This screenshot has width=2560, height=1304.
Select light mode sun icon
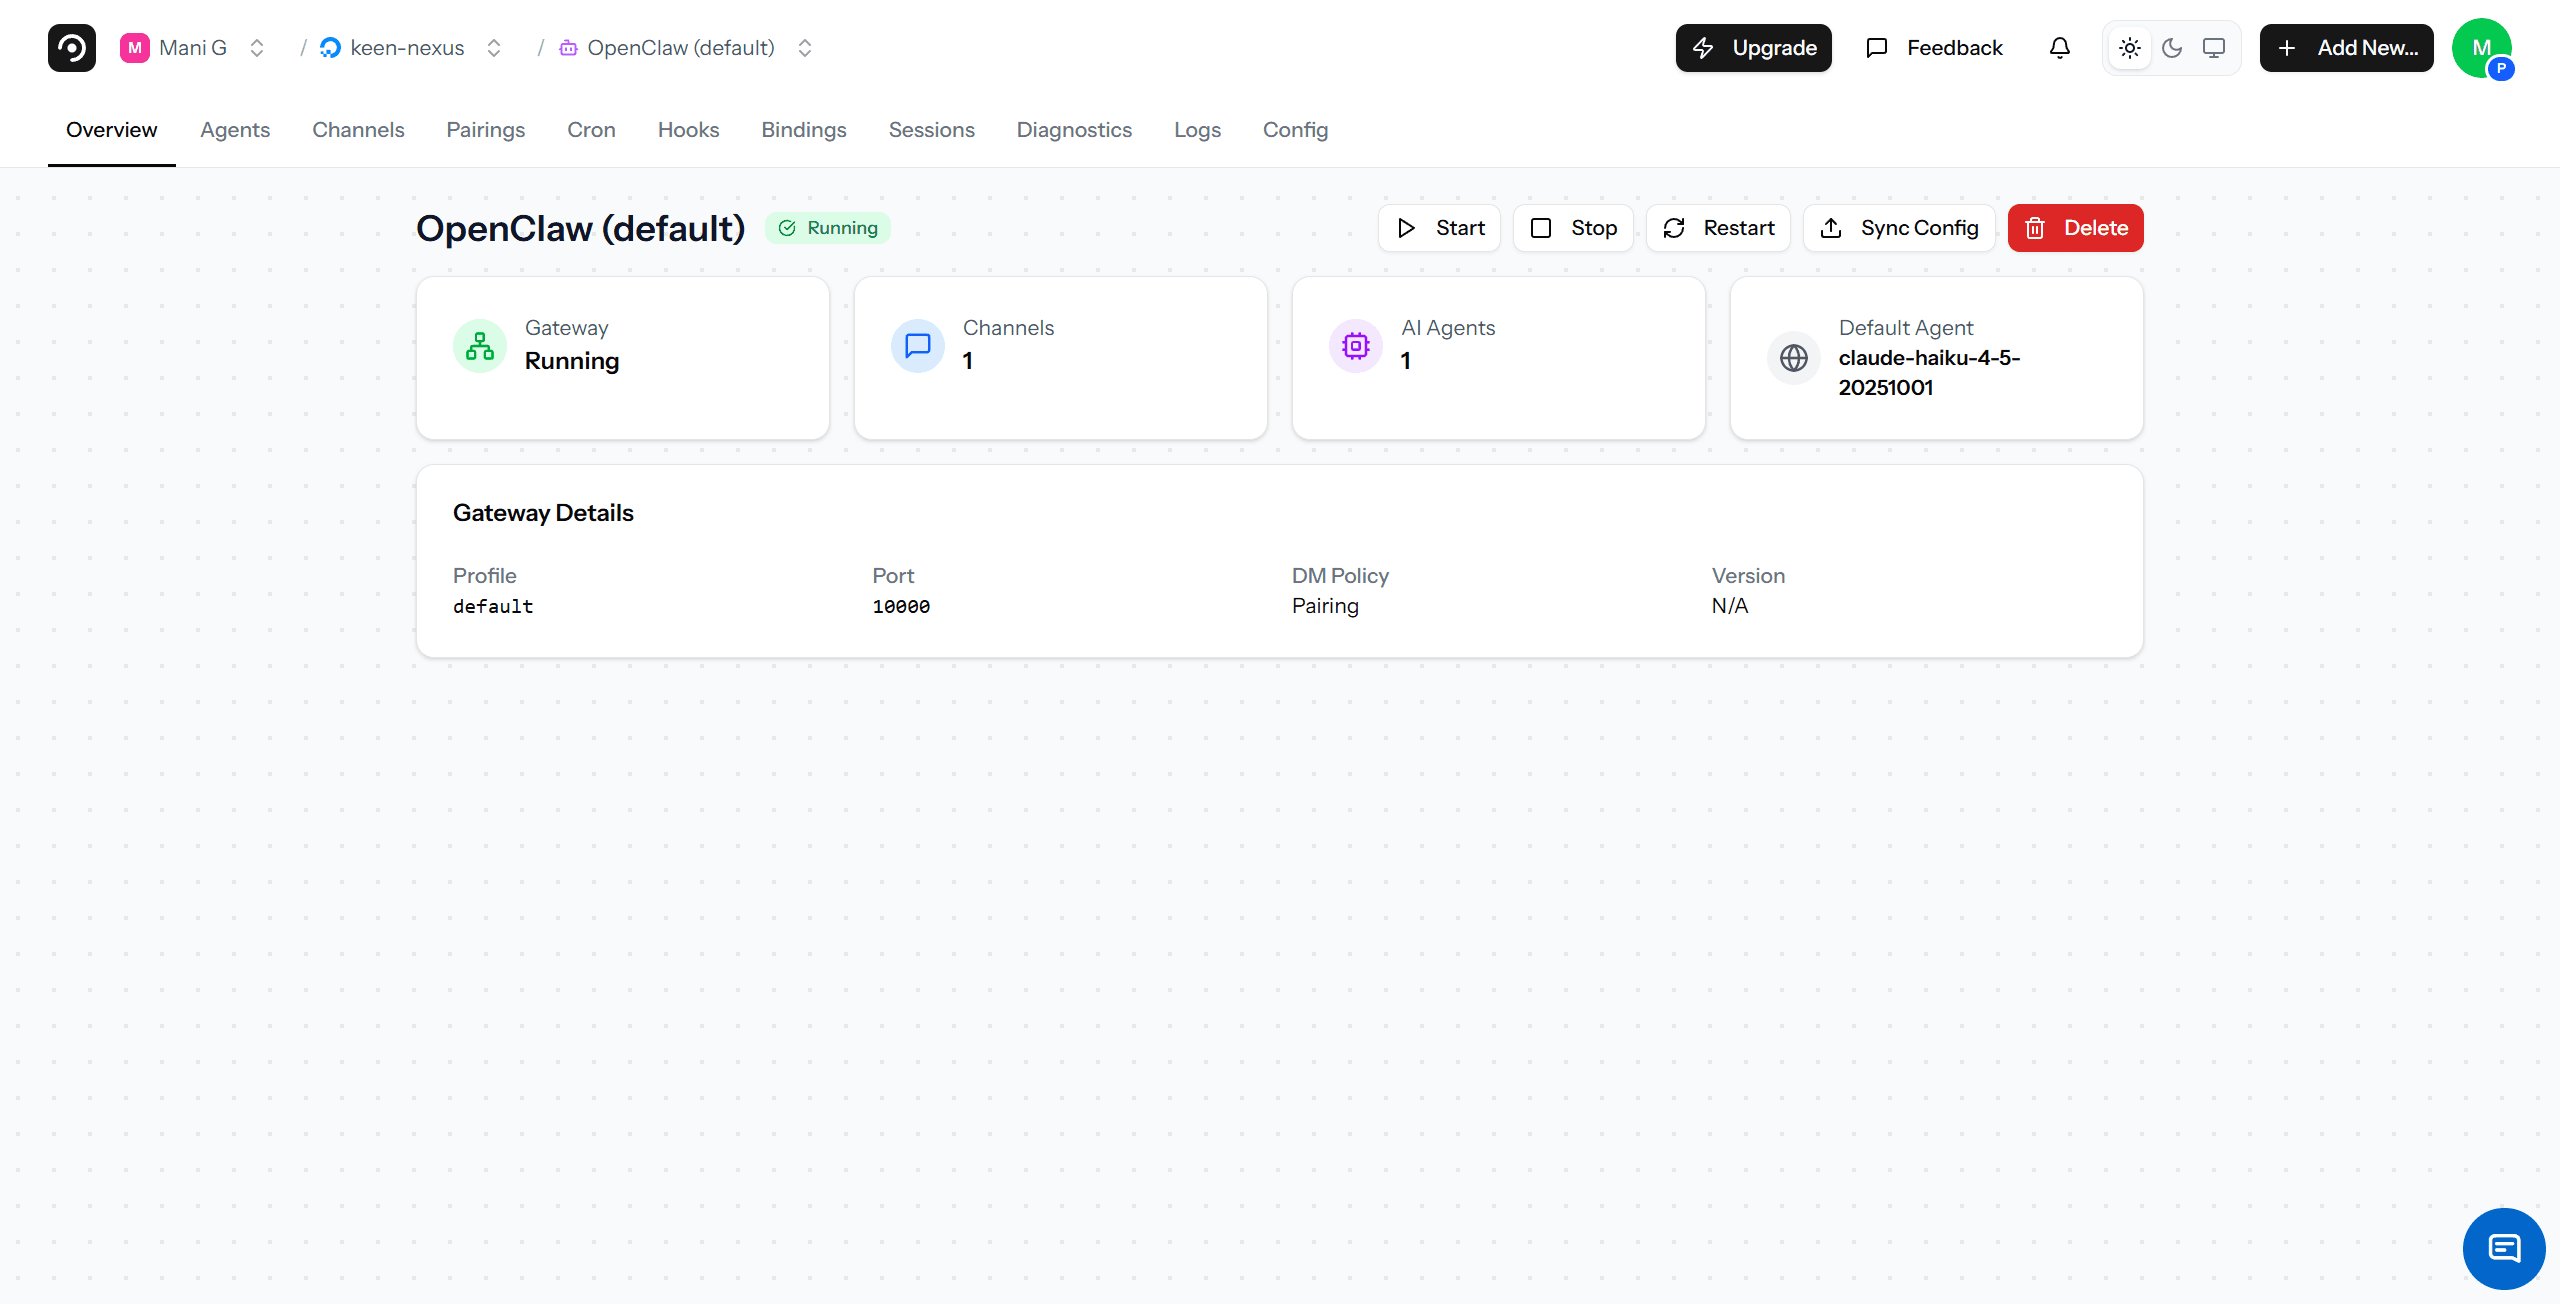click(x=2130, y=47)
